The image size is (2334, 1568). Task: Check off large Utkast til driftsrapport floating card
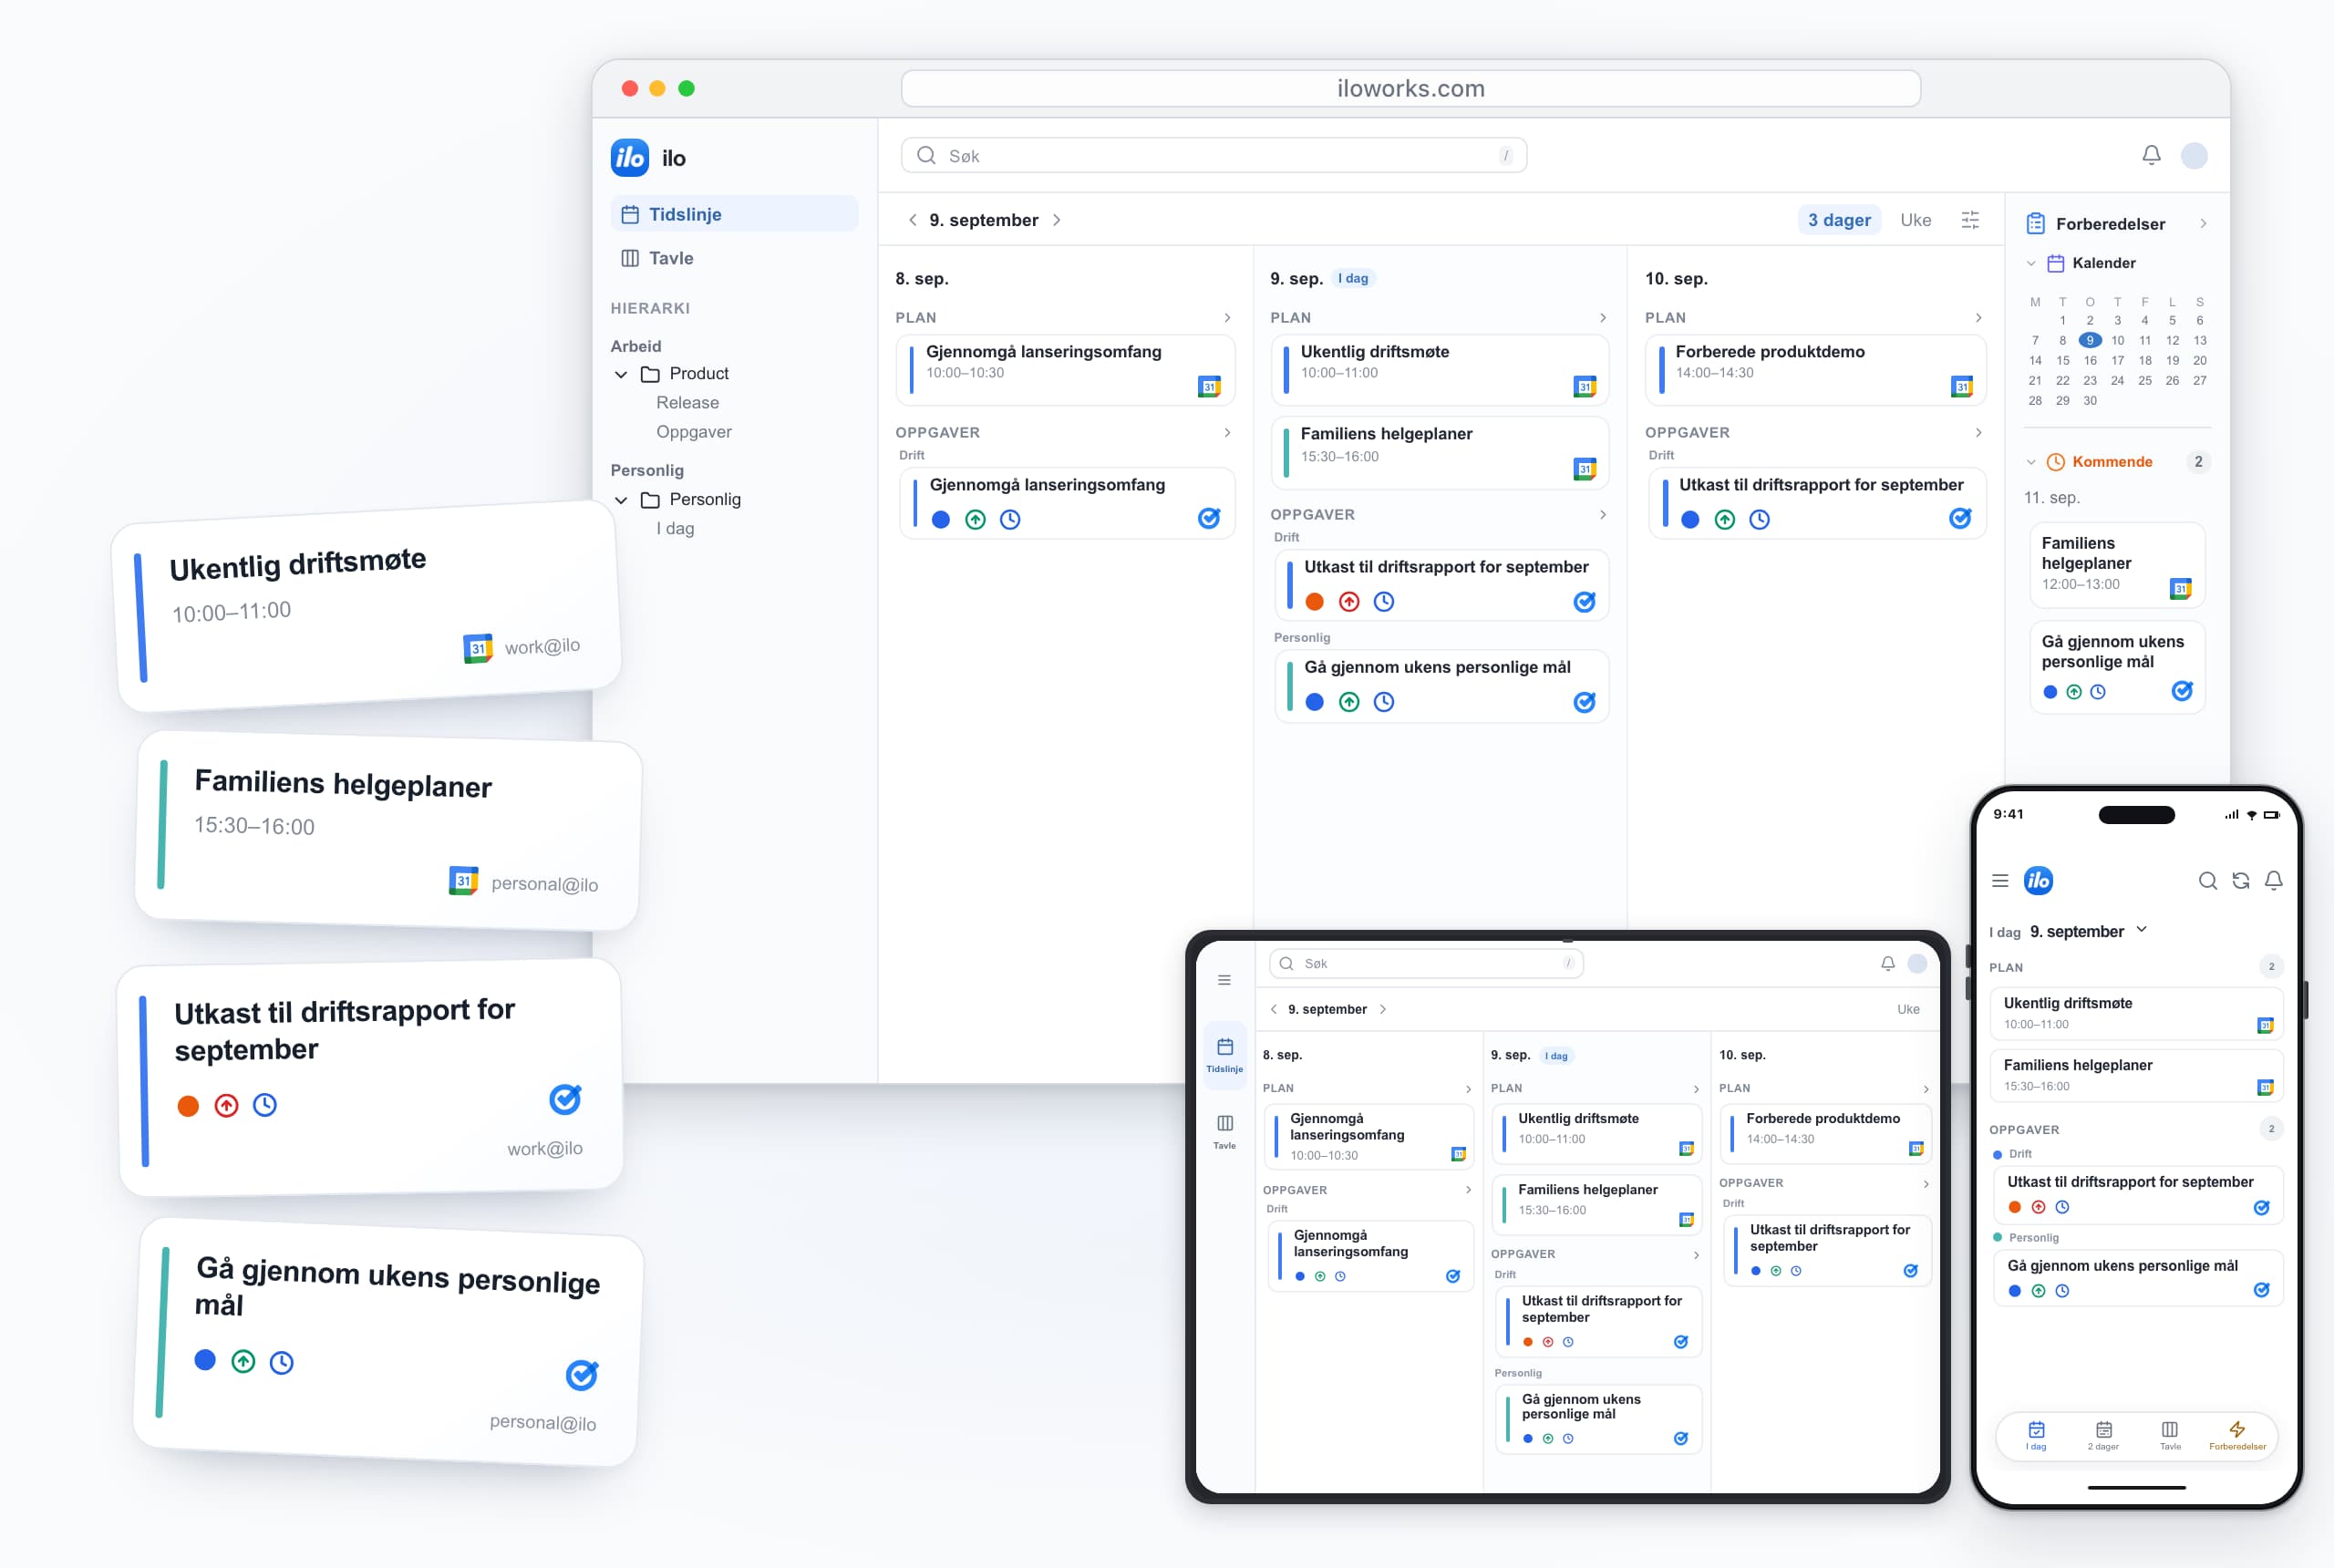(565, 1099)
